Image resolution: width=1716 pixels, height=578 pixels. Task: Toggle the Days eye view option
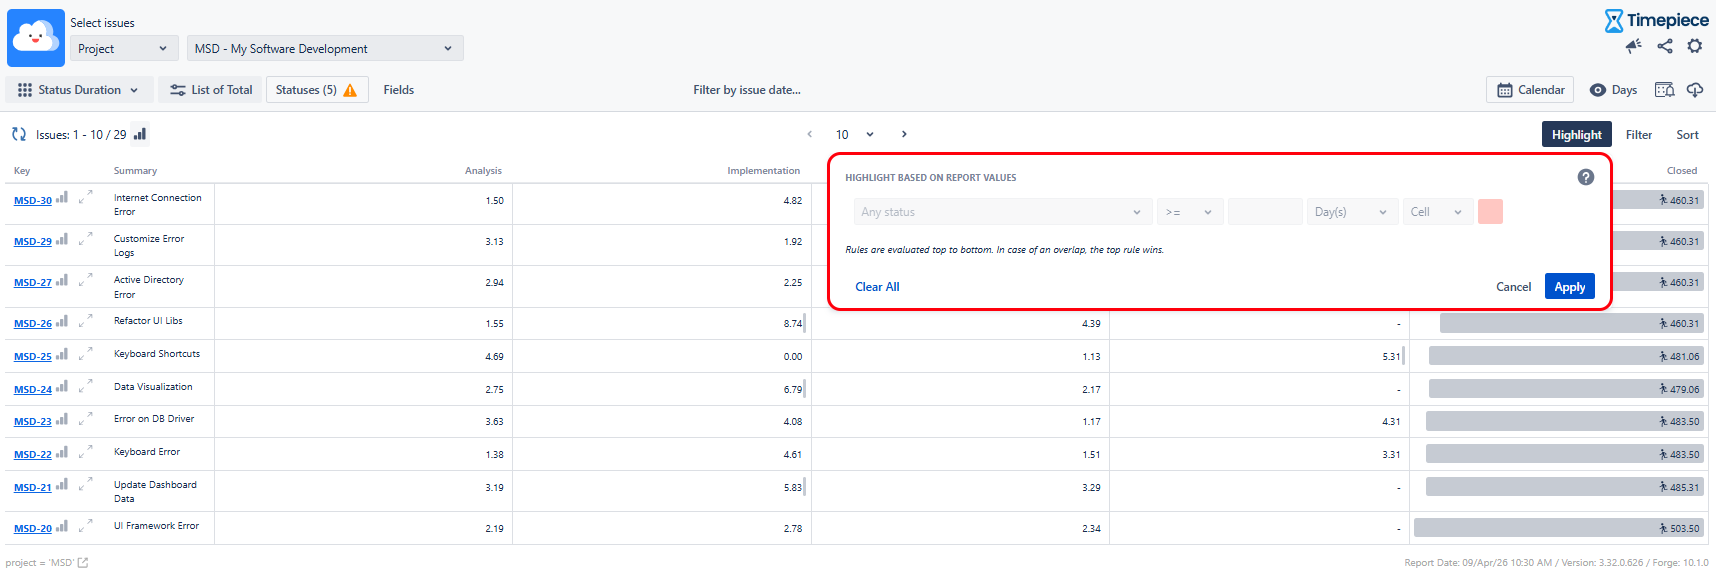click(1613, 90)
